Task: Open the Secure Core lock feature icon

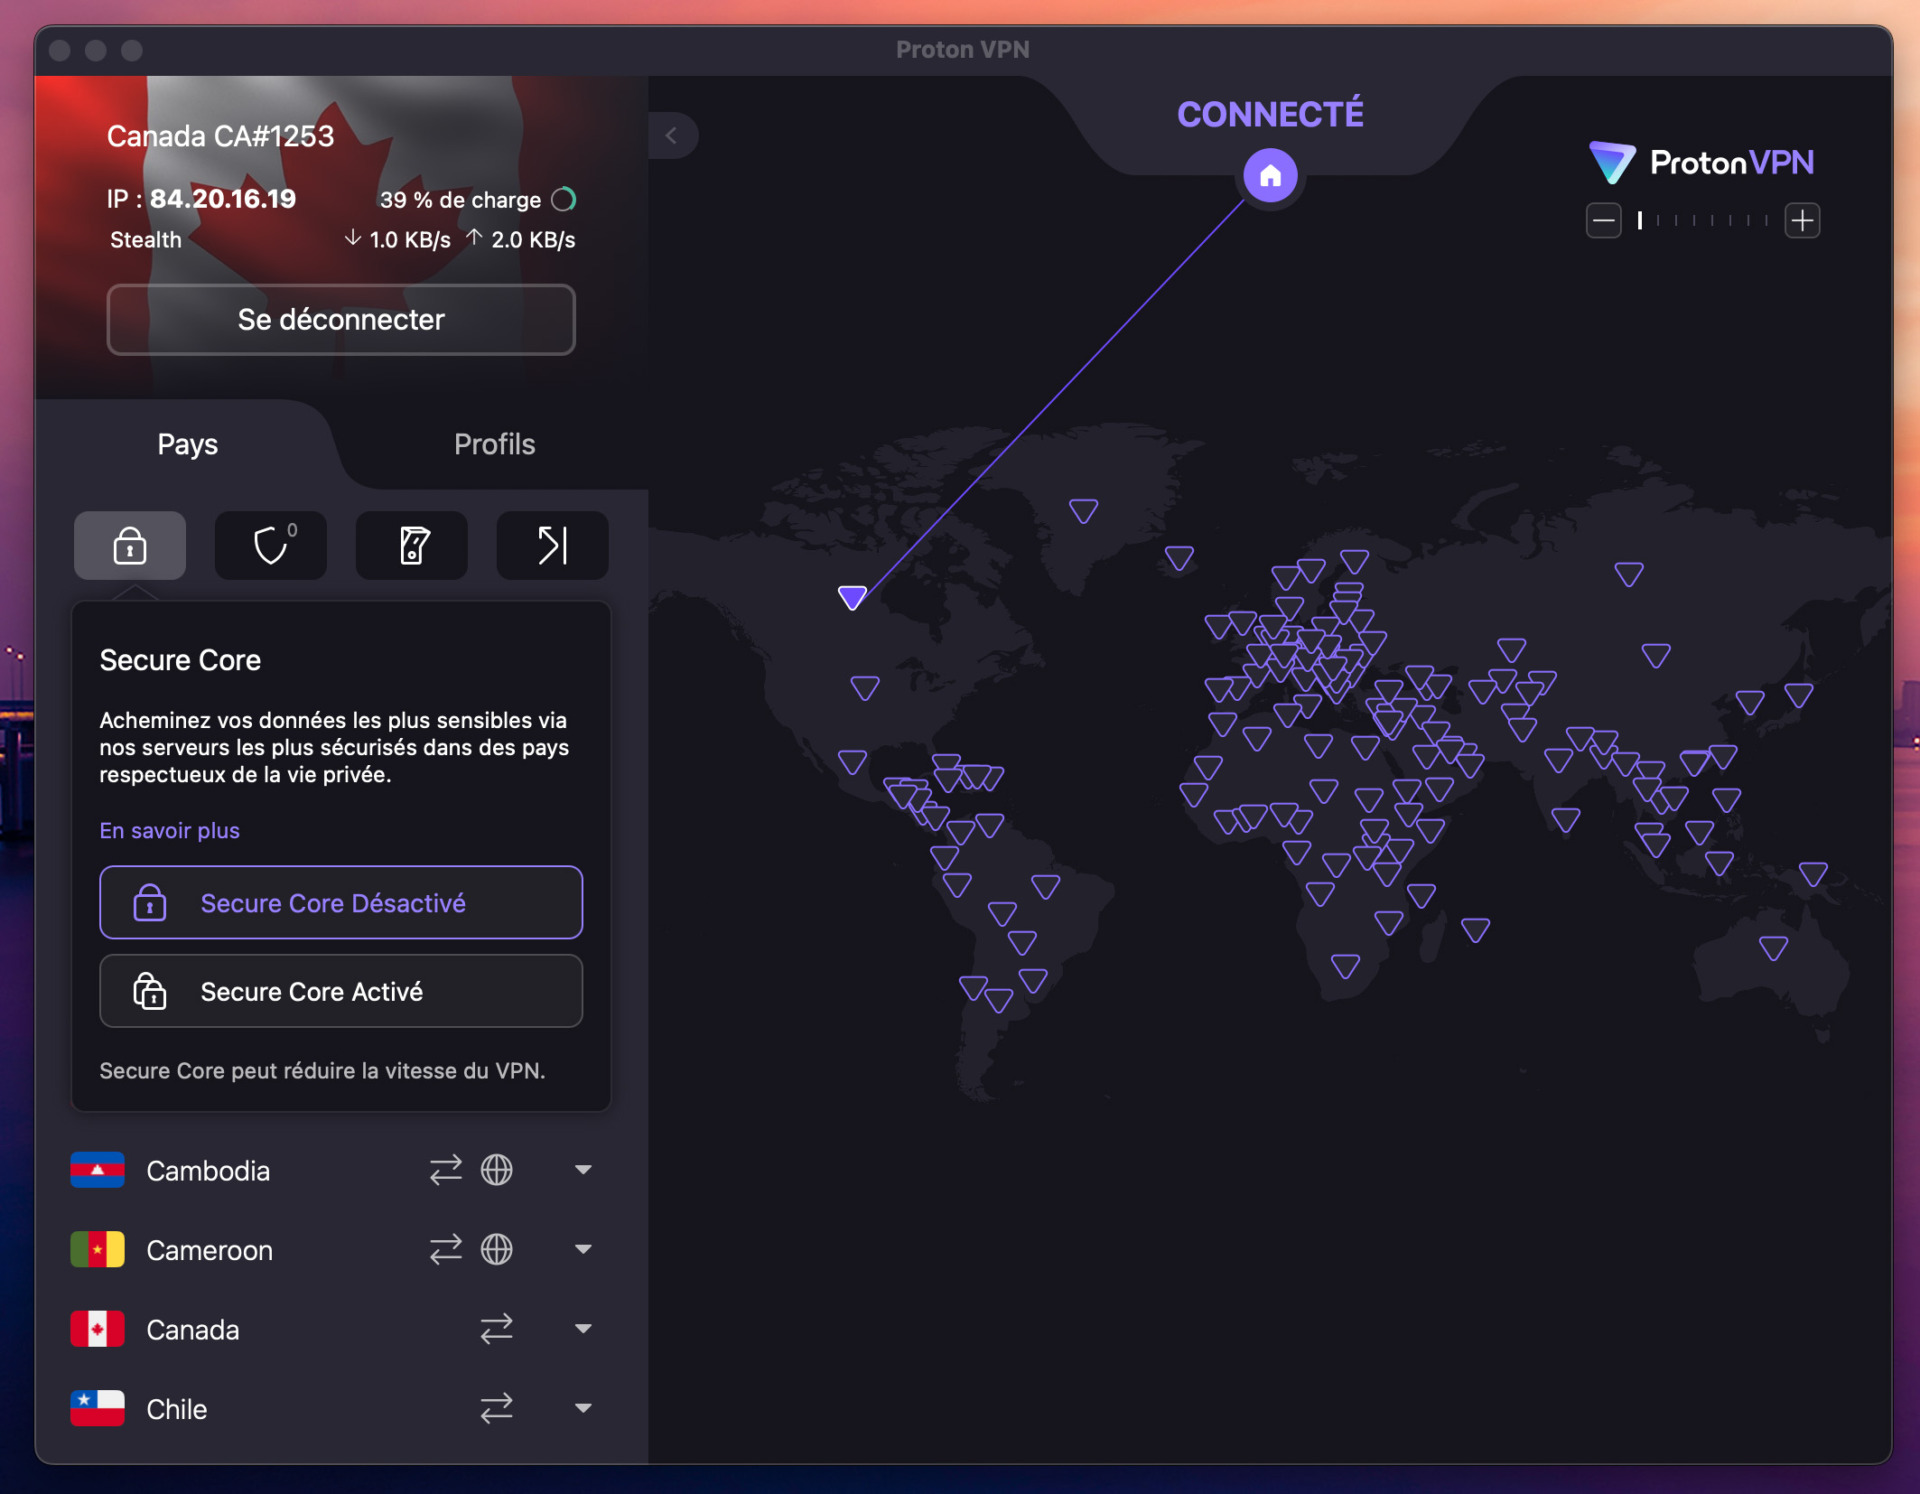Action: [130, 545]
